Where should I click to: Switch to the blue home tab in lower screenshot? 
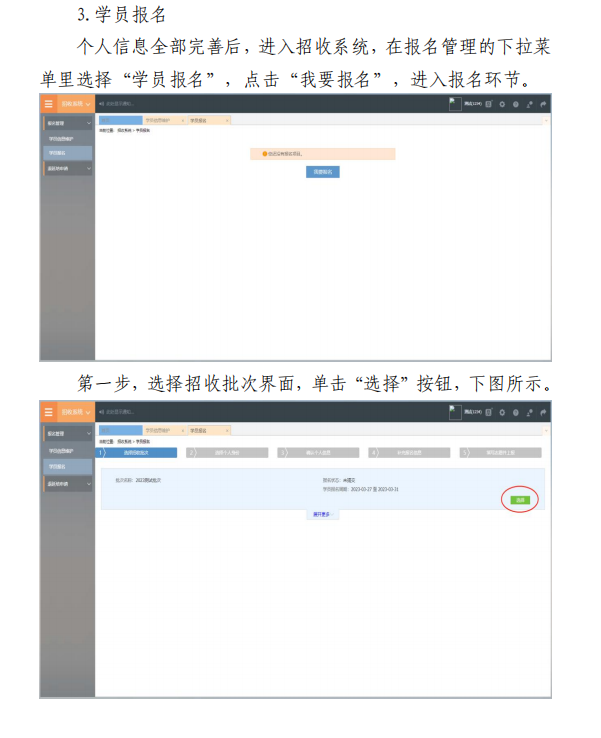pyautogui.click(x=120, y=430)
